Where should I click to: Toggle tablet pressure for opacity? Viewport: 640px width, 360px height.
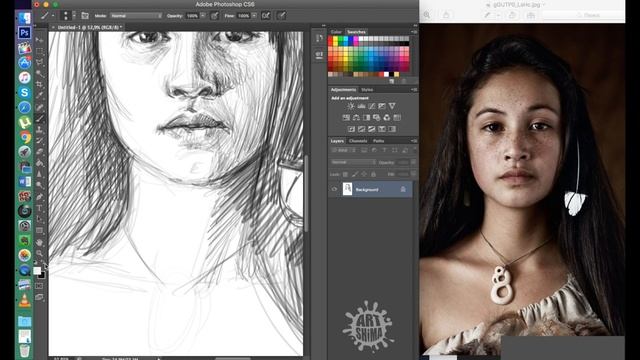pyautogui.click(x=214, y=16)
